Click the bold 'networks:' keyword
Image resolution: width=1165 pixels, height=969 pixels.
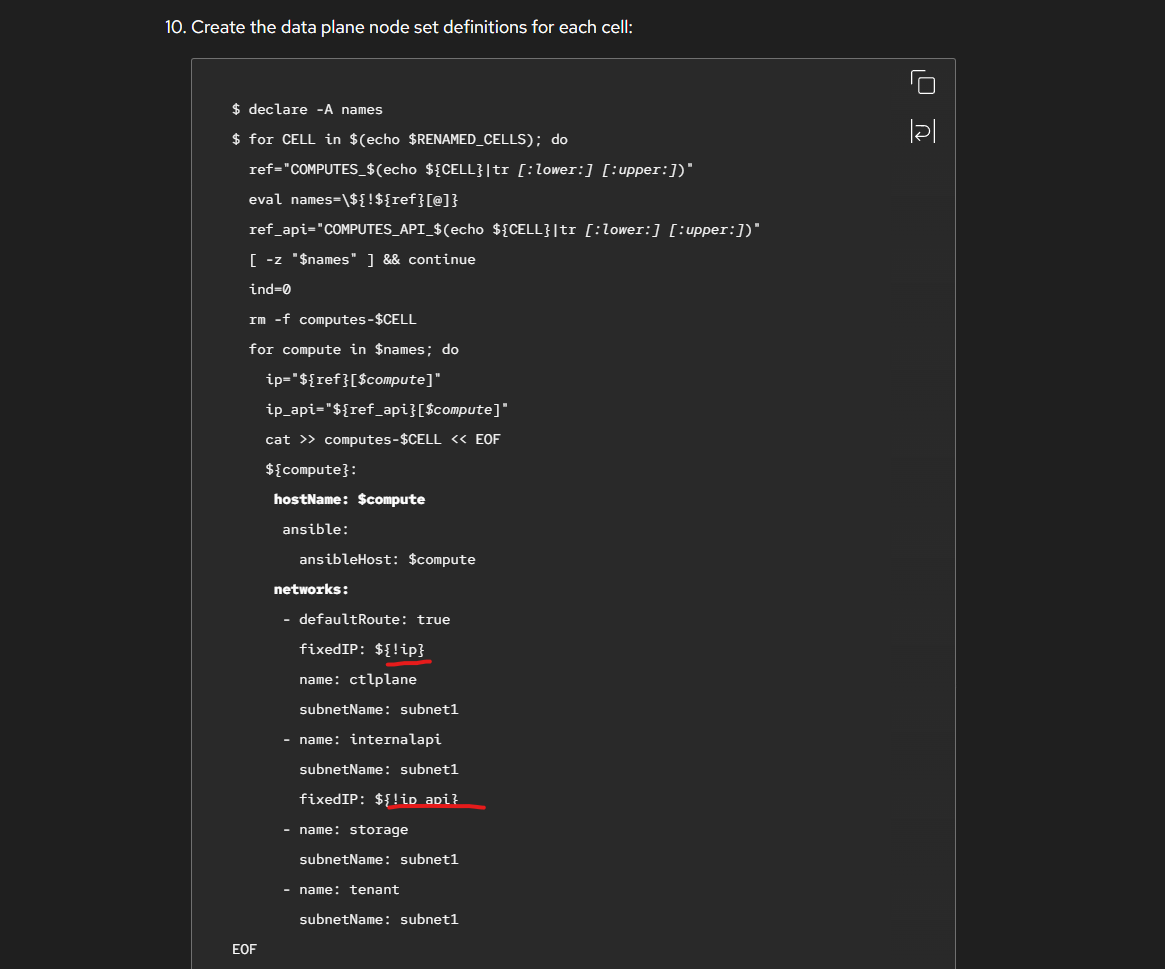(311, 589)
